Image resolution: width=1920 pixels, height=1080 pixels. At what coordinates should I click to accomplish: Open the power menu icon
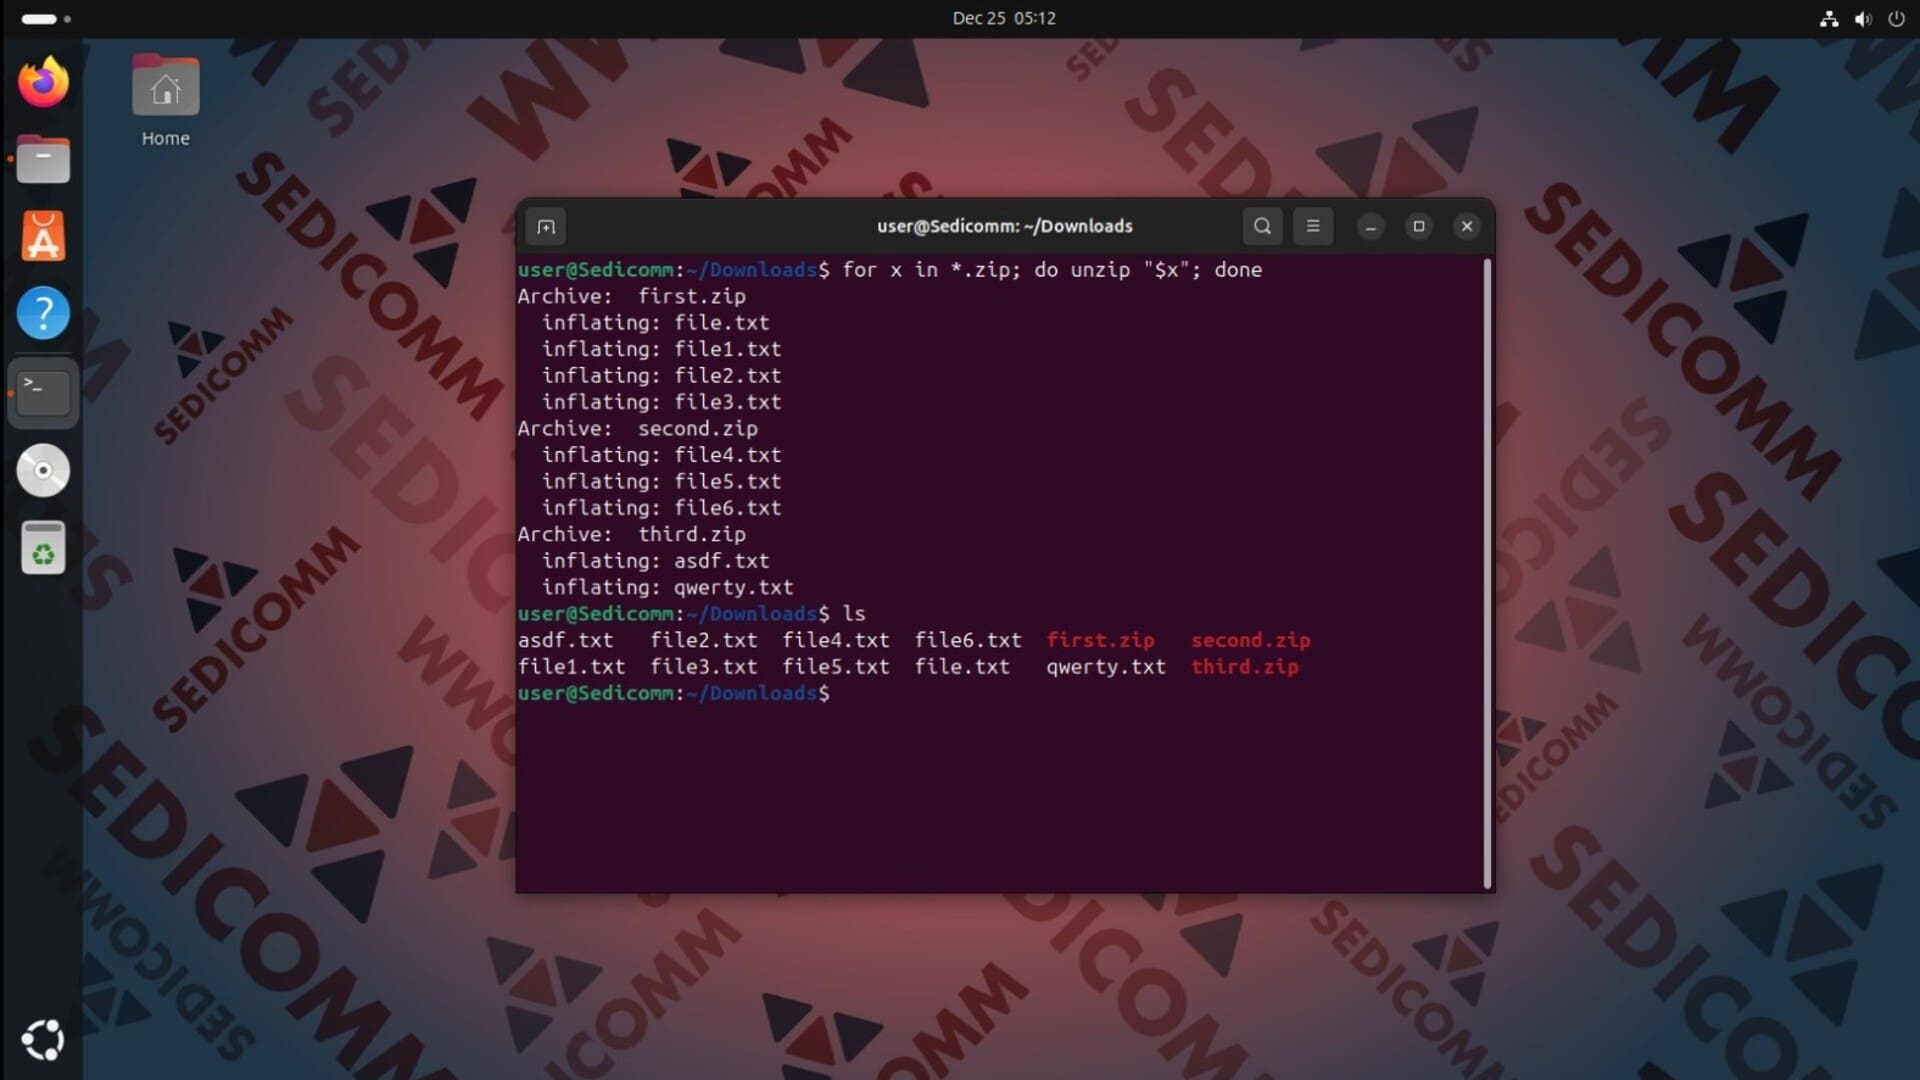[x=1896, y=18]
